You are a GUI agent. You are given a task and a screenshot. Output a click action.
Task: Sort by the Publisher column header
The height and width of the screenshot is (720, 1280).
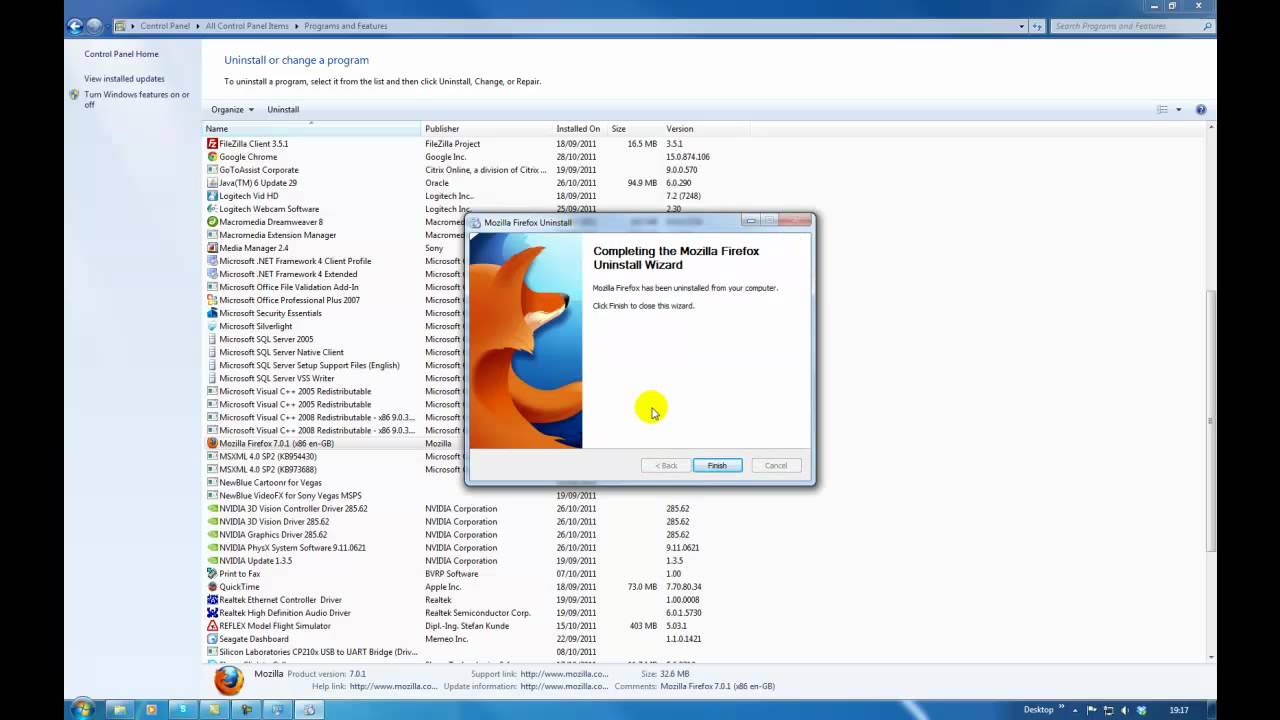click(x=487, y=129)
